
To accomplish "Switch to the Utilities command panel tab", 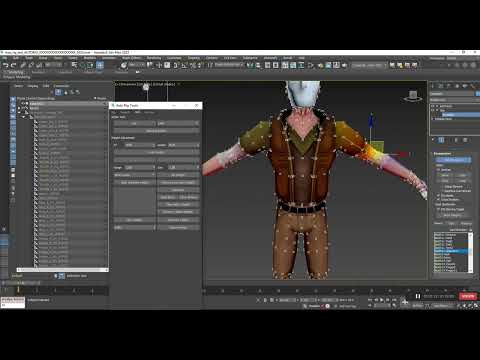I will point(473,86).
